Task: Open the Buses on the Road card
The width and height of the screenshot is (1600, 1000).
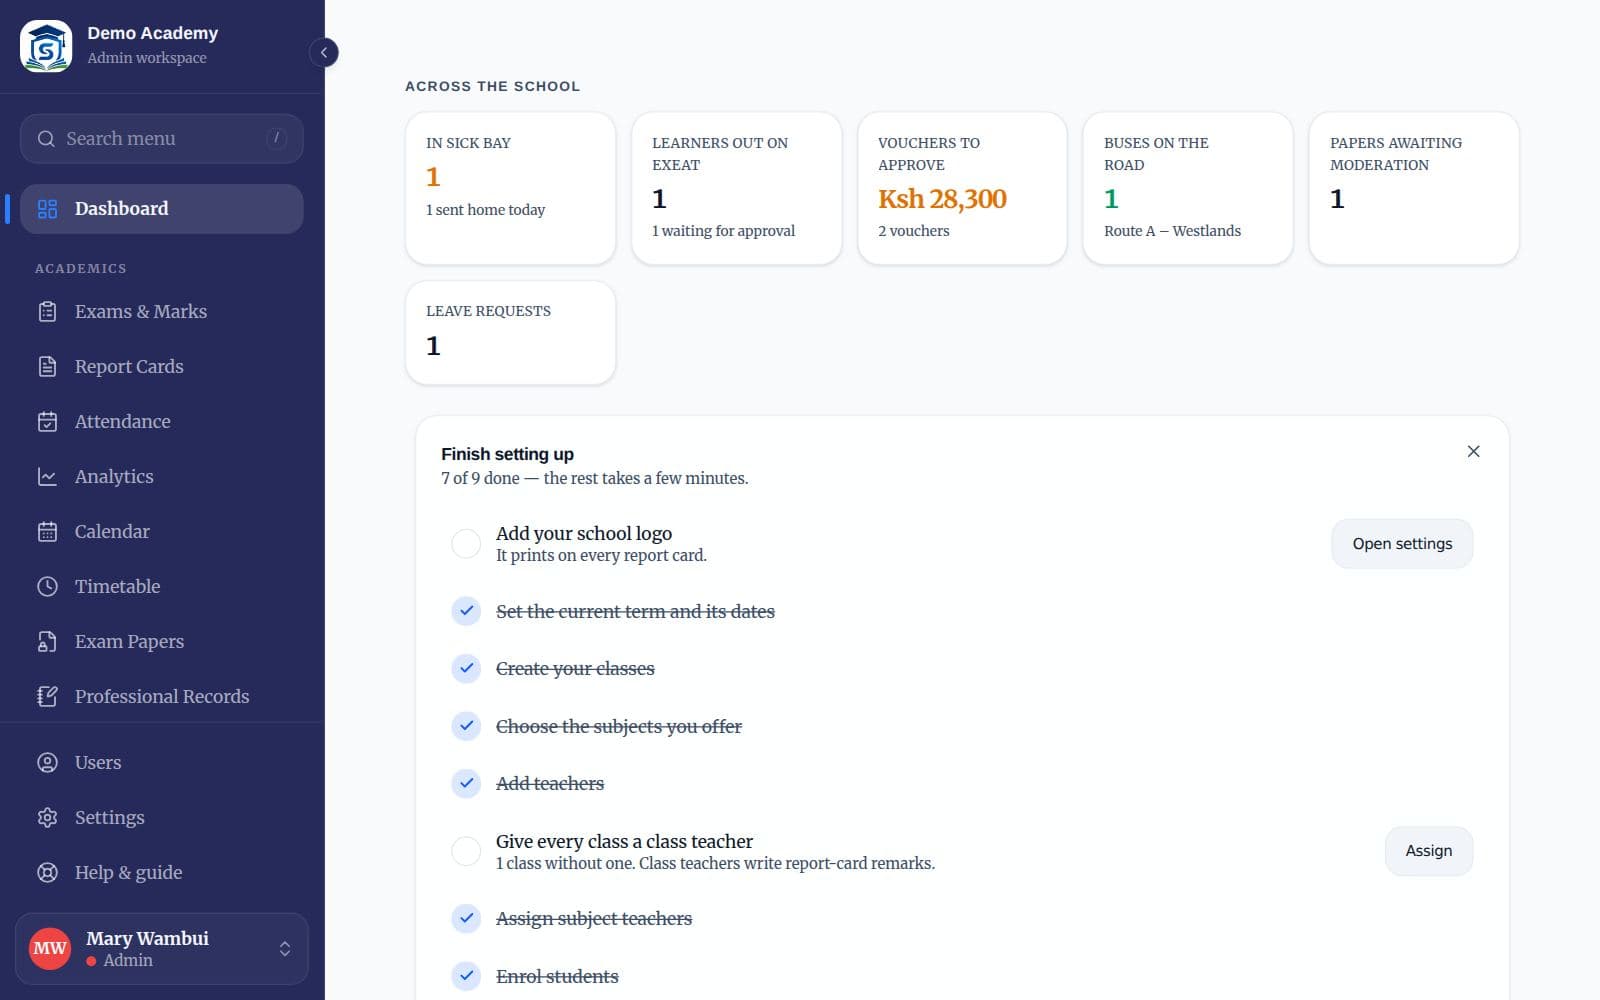Action: [1188, 188]
